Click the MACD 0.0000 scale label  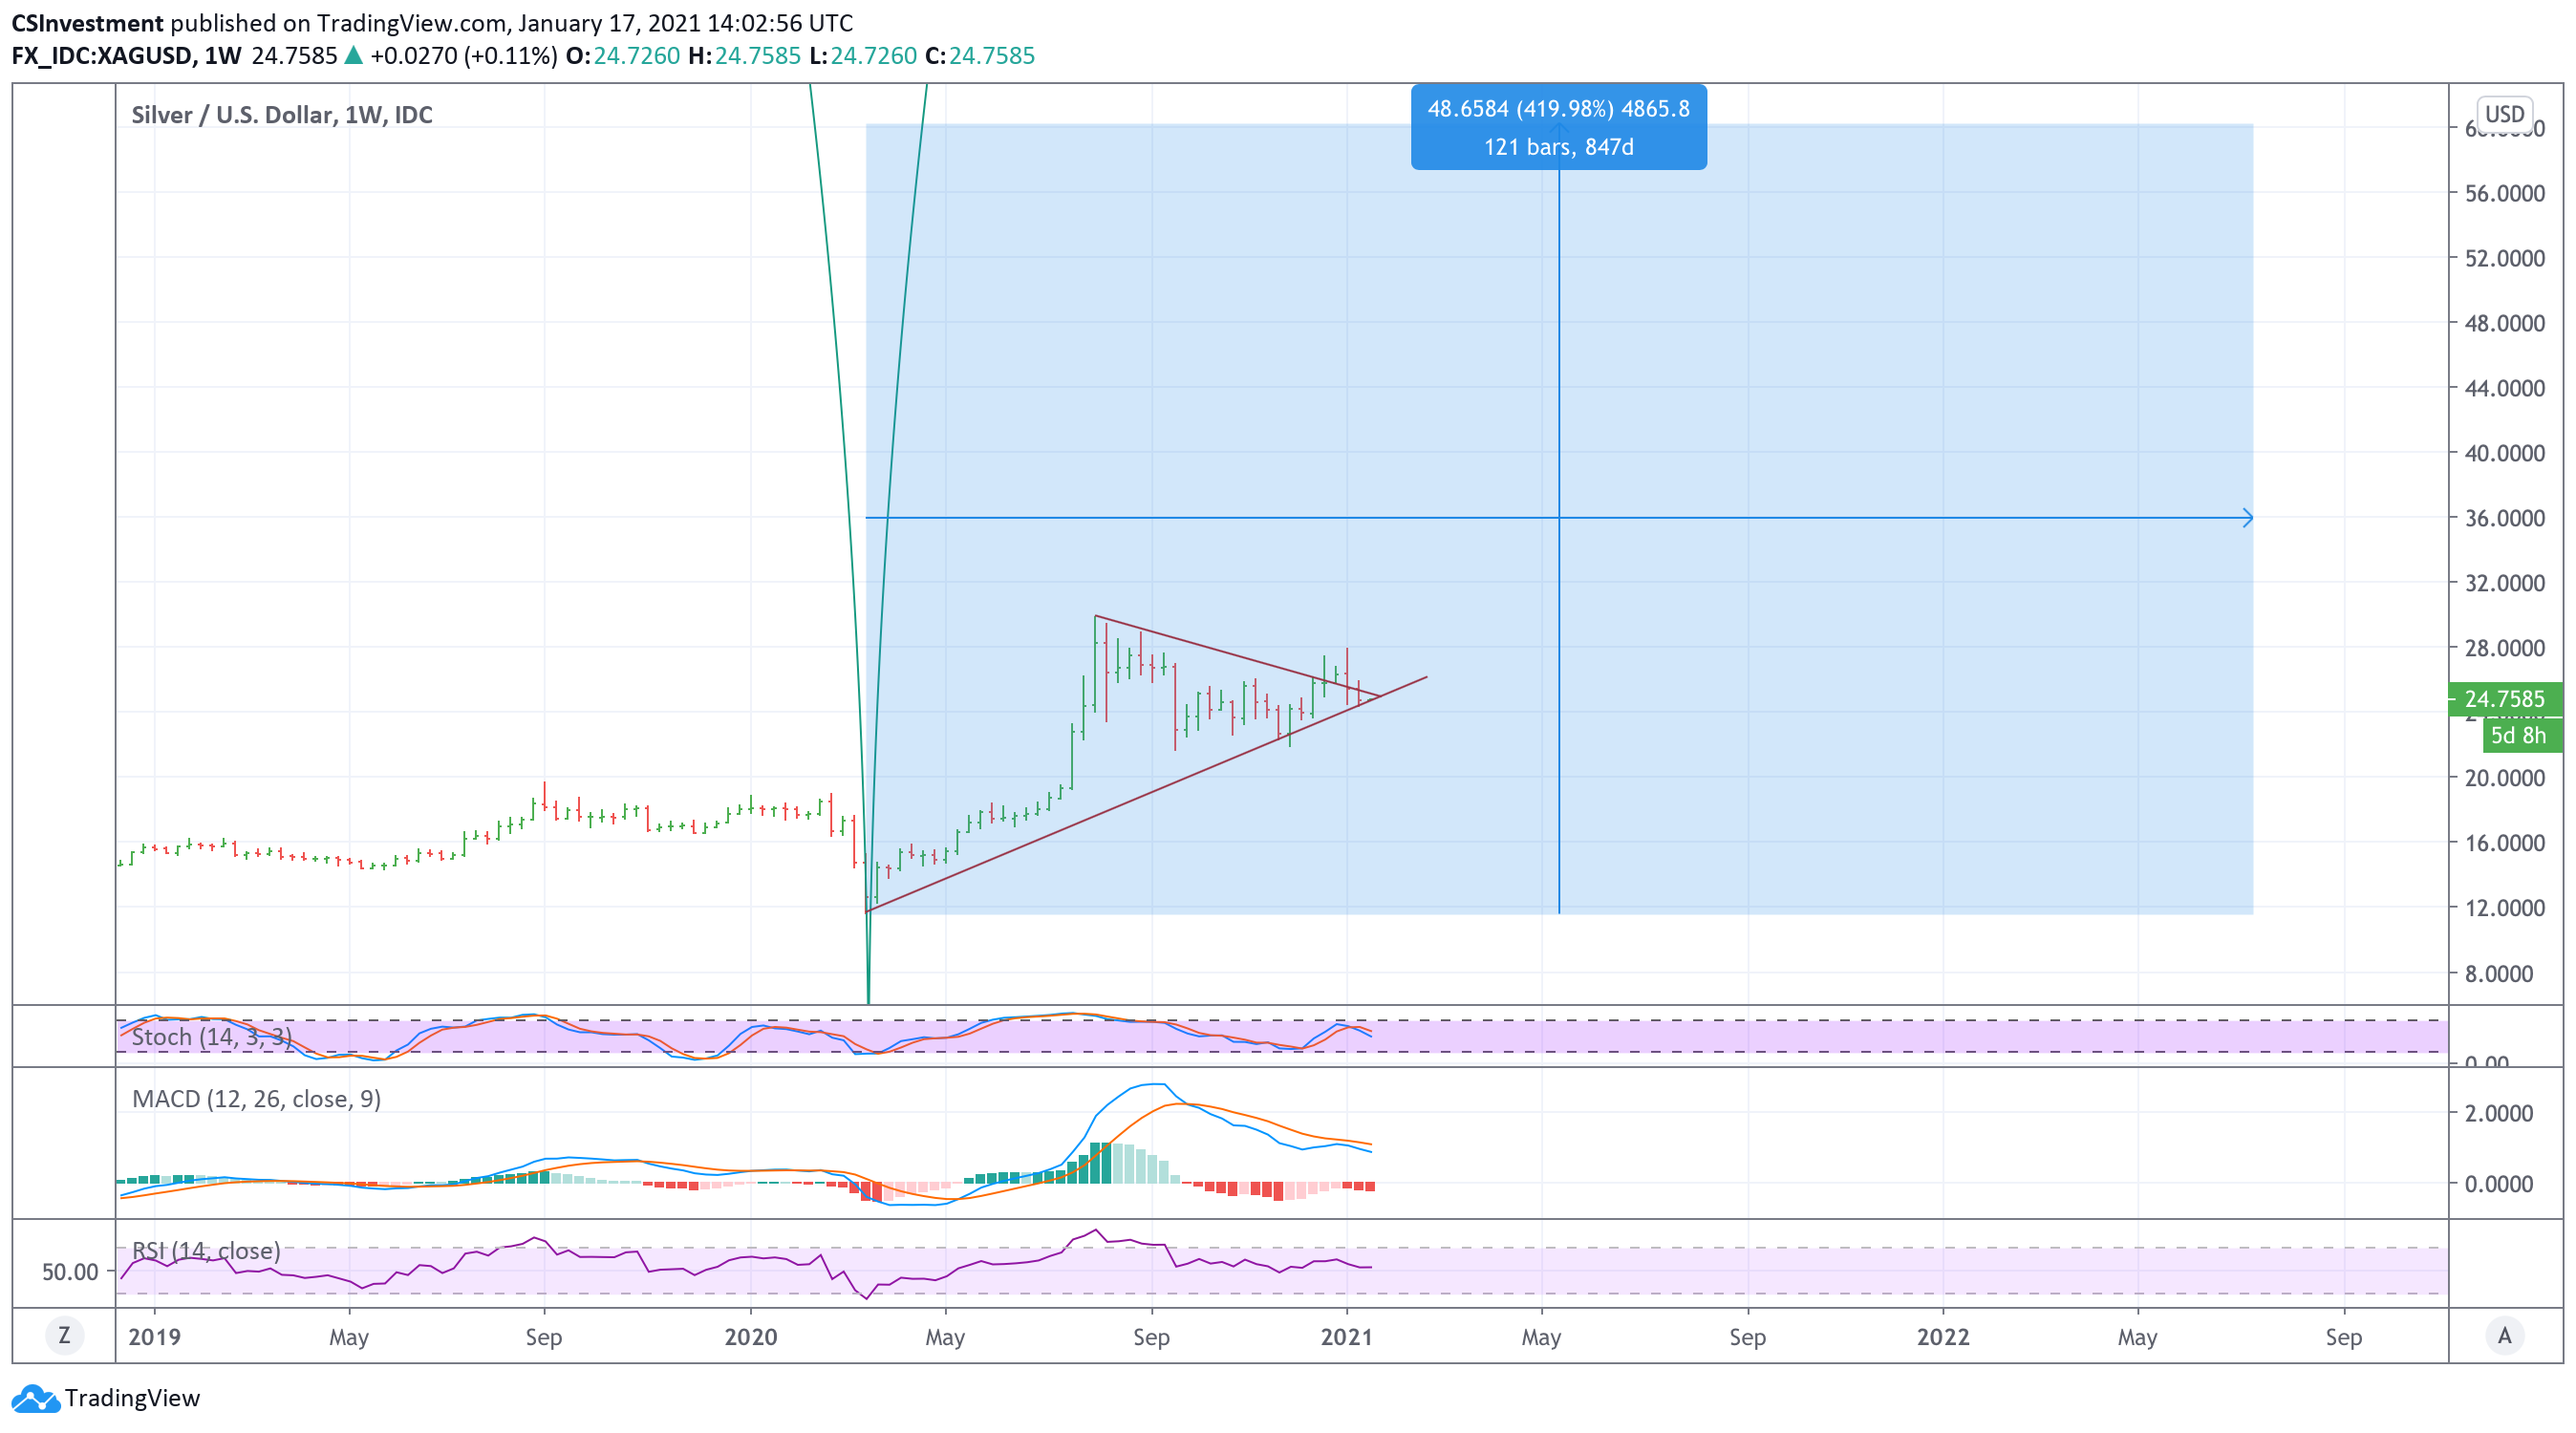(x=2498, y=1183)
